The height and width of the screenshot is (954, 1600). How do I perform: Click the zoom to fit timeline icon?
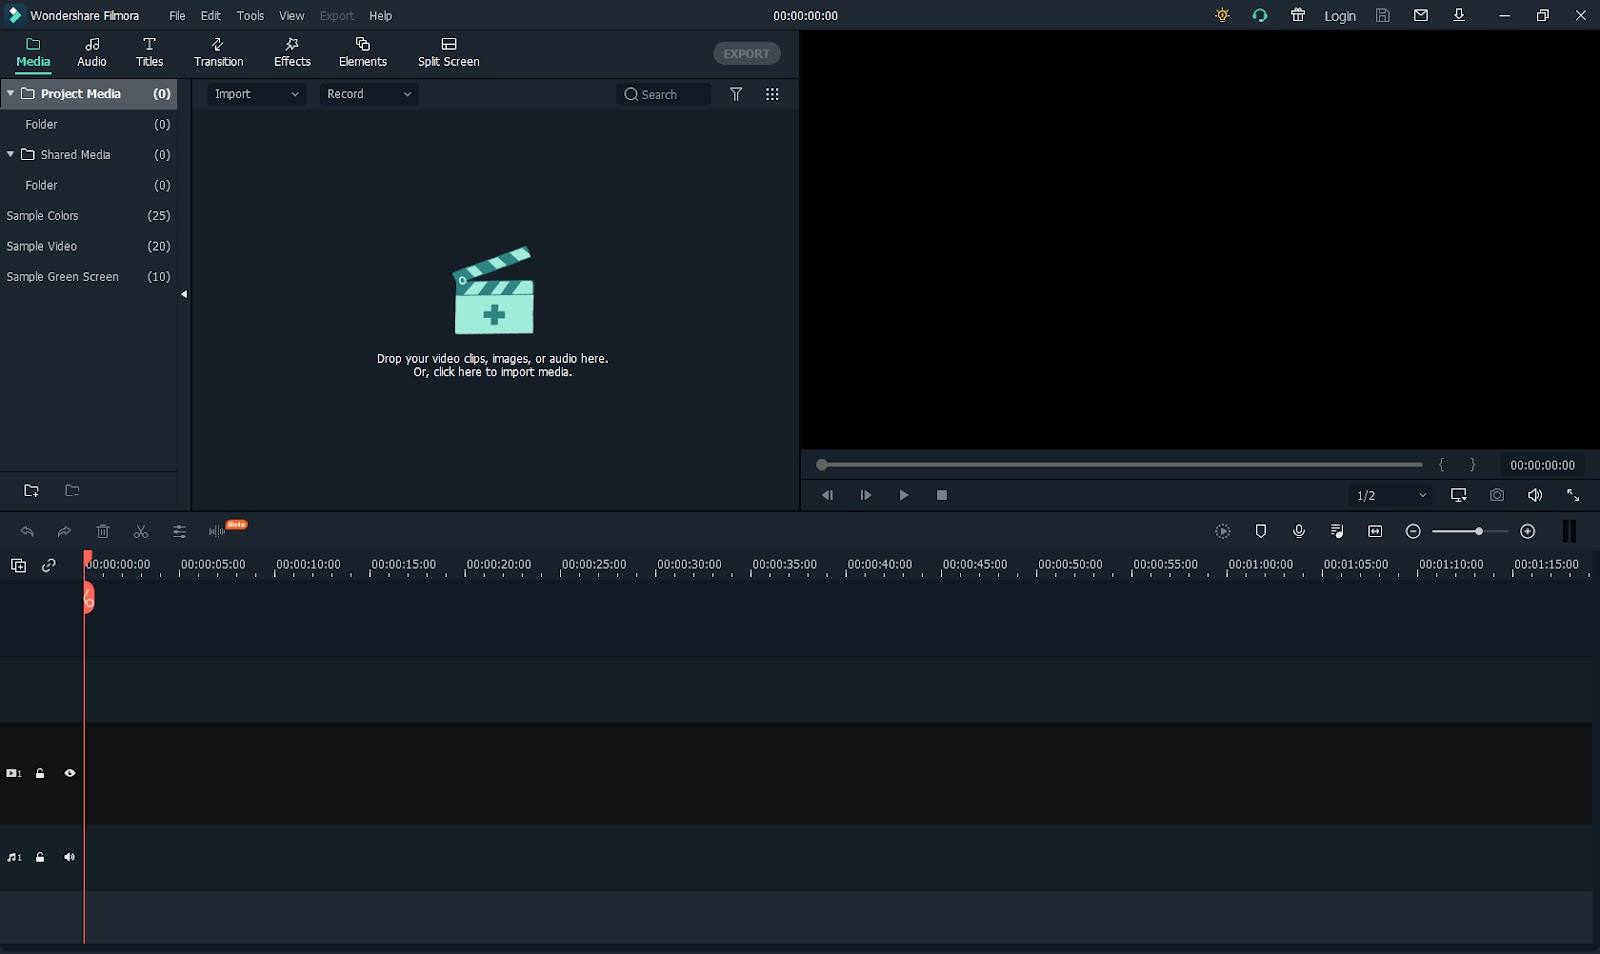pos(1375,531)
